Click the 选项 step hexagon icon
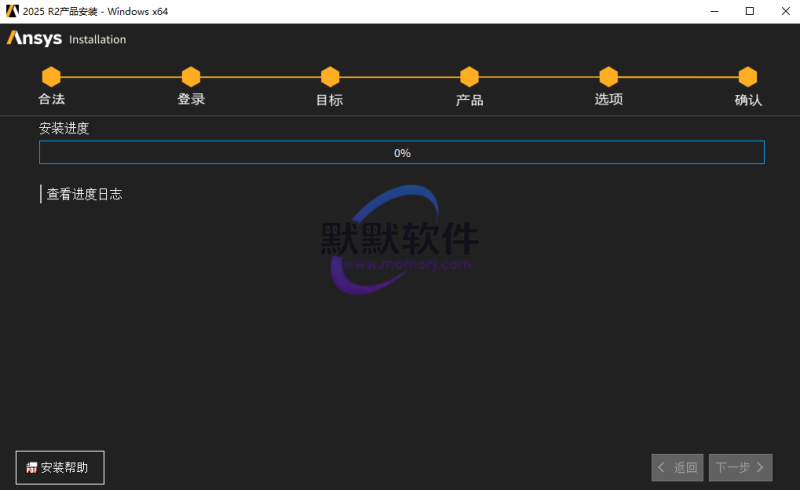 pos(608,77)
